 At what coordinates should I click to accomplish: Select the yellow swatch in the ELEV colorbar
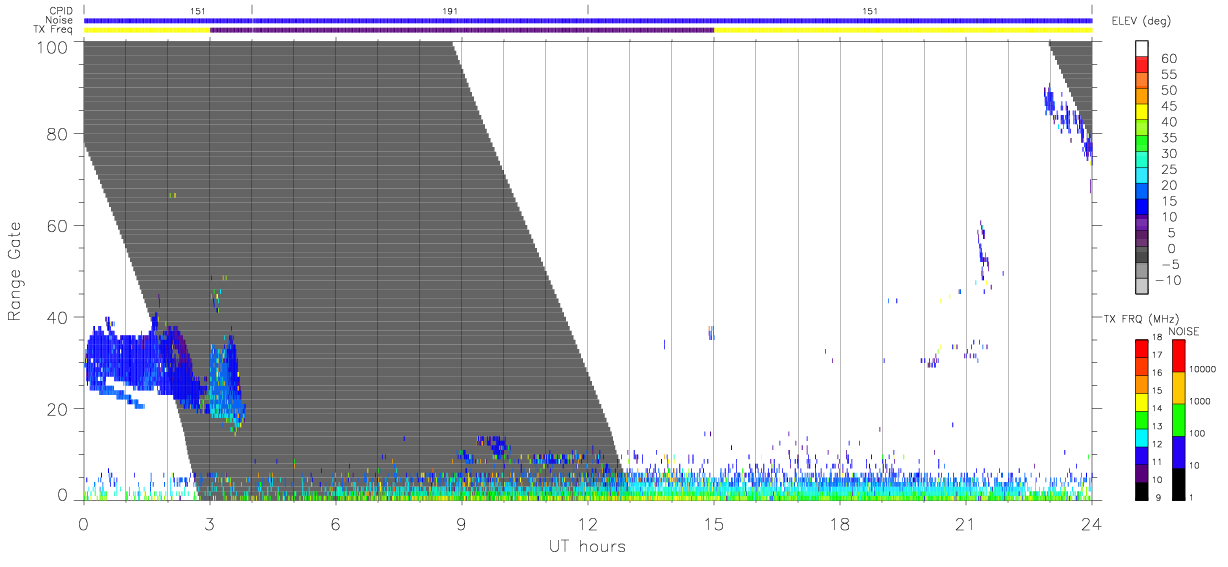[x=1142, y=111]
